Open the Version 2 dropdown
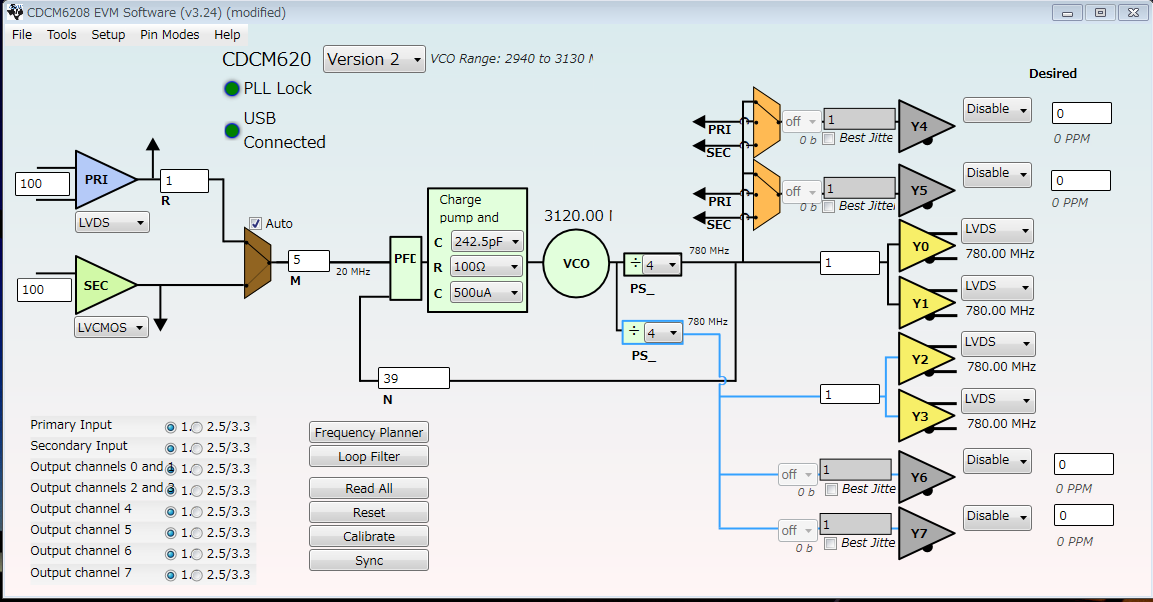This screenshot has height=602, width=1153. (374, 60)
